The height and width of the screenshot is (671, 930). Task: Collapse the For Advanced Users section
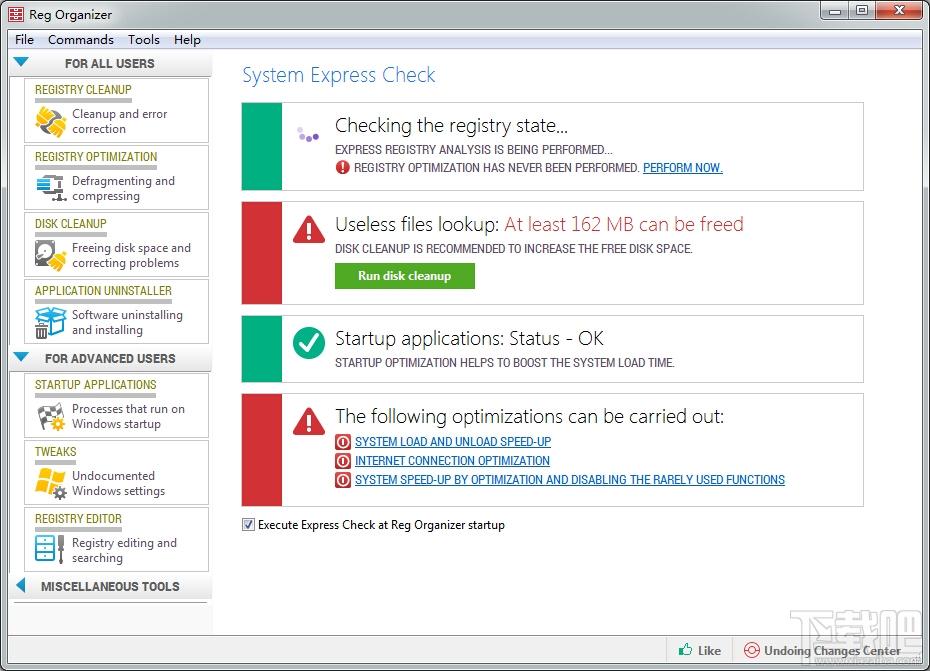point(21,357)
